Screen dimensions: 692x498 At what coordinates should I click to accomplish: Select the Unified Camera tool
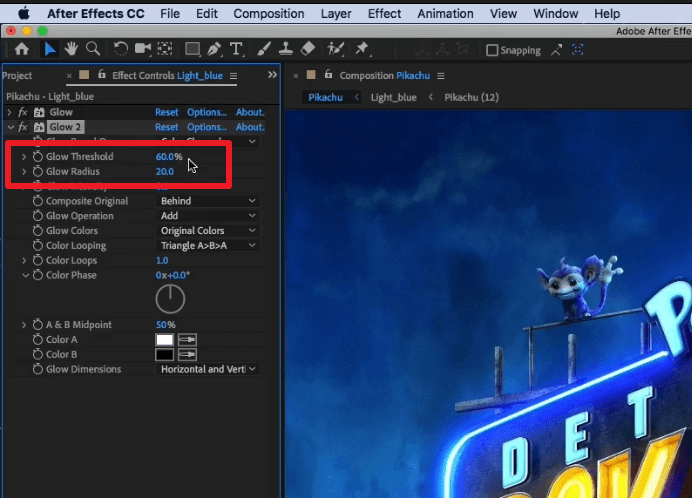[x=143, y=49]
